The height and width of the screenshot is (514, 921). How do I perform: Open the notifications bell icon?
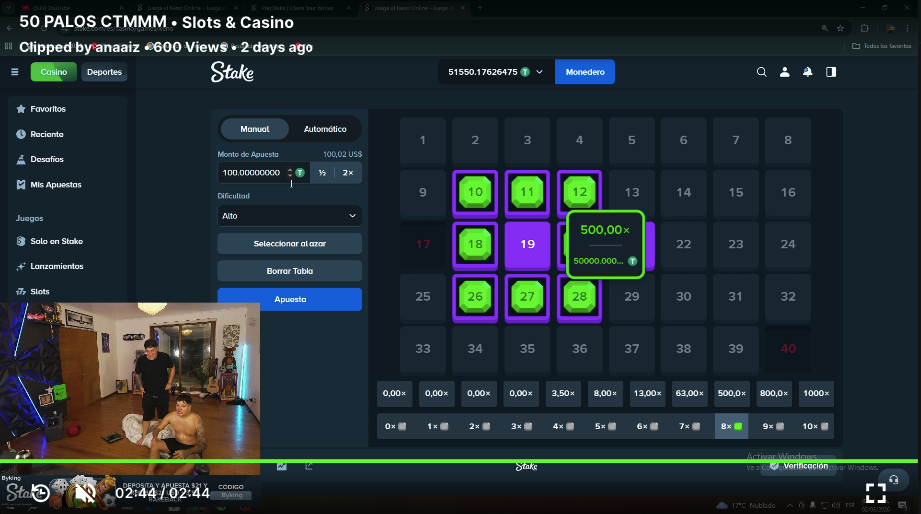pyautogui.click(x=808, y=72)
